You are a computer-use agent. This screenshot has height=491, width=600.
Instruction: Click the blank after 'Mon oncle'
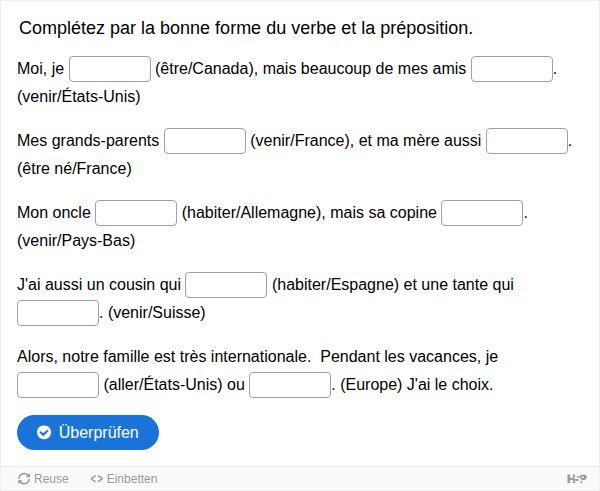136,213
